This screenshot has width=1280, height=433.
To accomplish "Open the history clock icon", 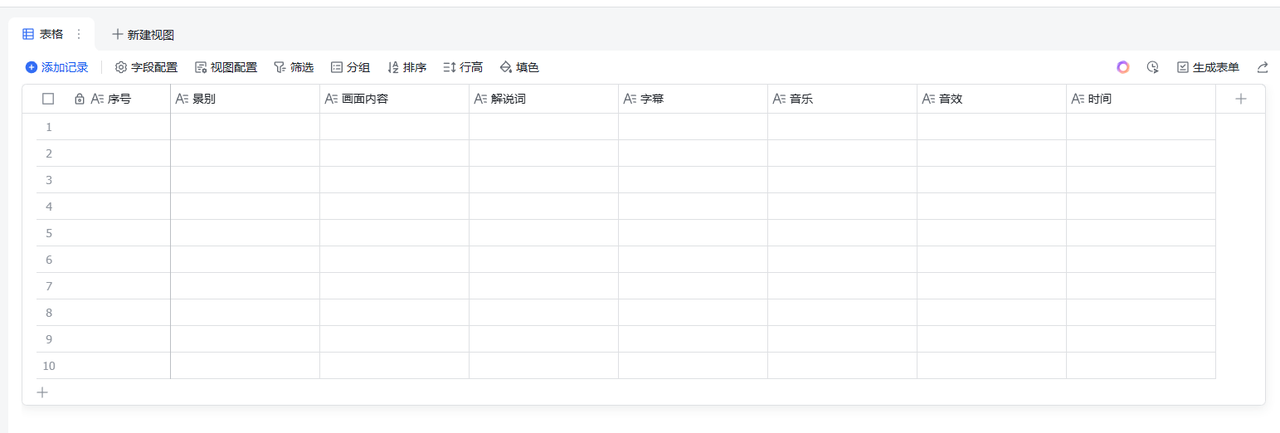I will 1153,67.
